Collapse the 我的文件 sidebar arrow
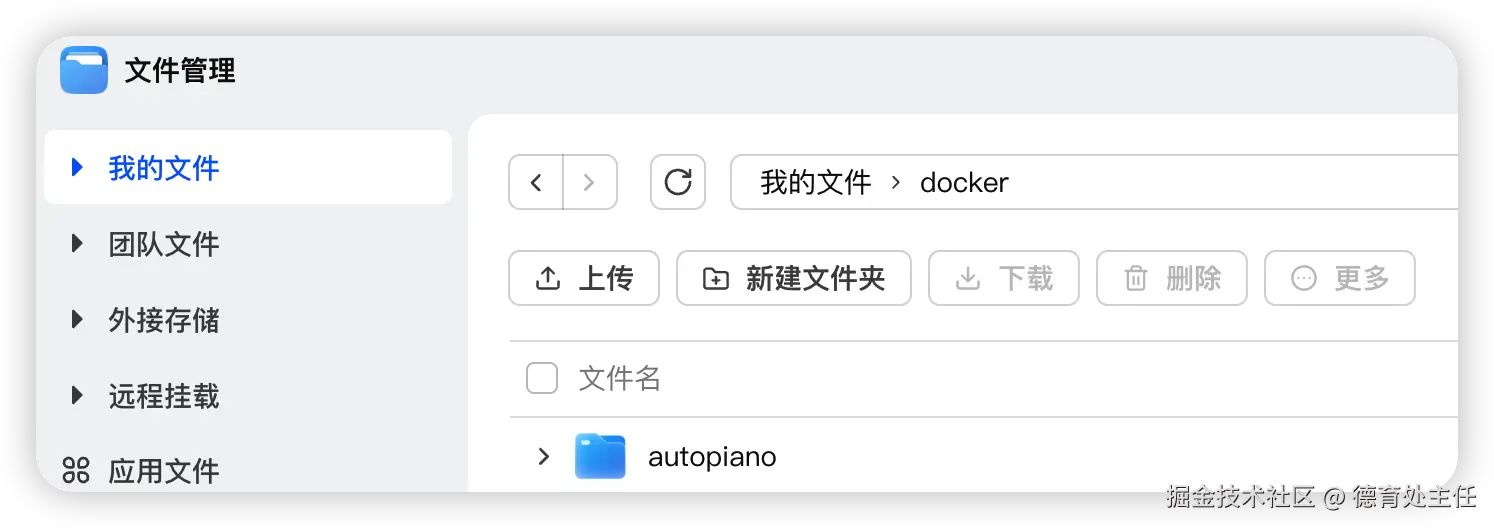The width and height of the screenshot is (1494, 528). (x=77, y=167)
